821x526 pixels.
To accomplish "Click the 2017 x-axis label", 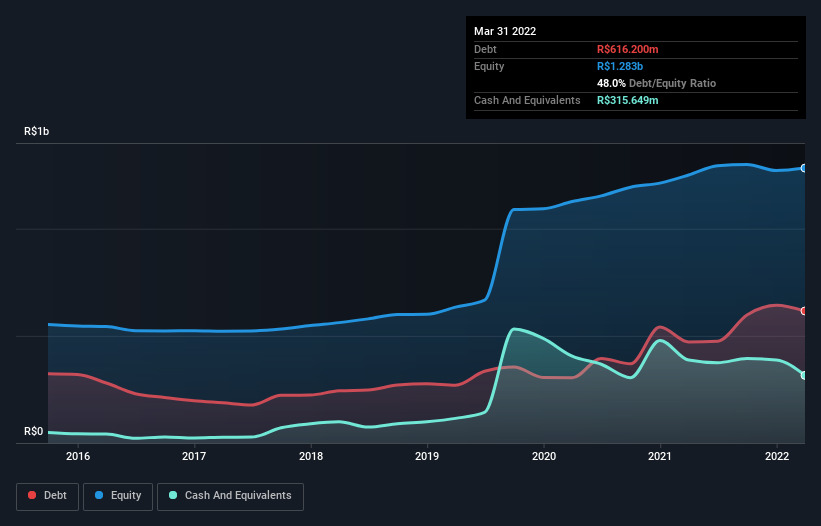I will pos(194,456).
